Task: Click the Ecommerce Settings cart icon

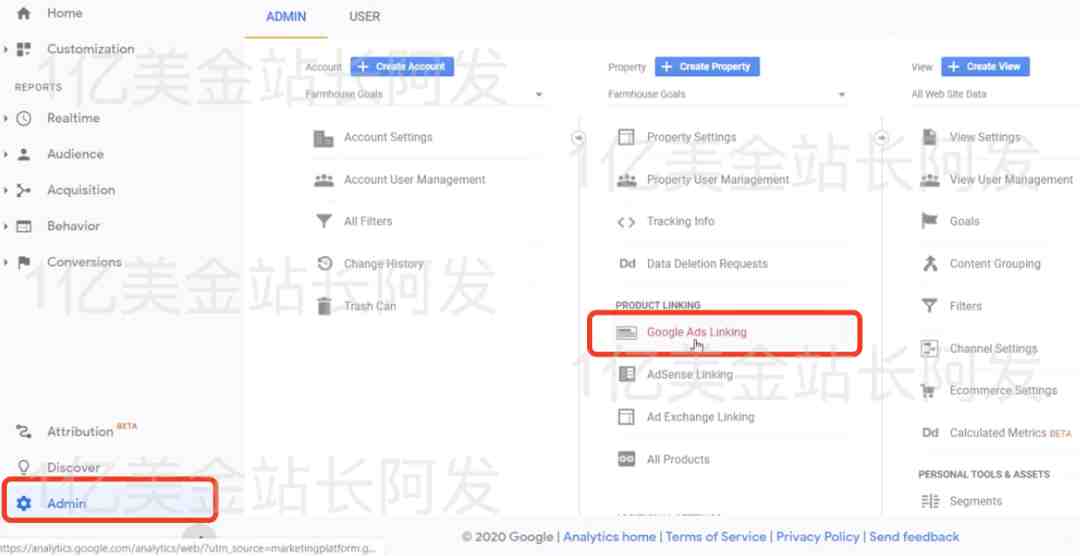Action: [x=929, y=391]
